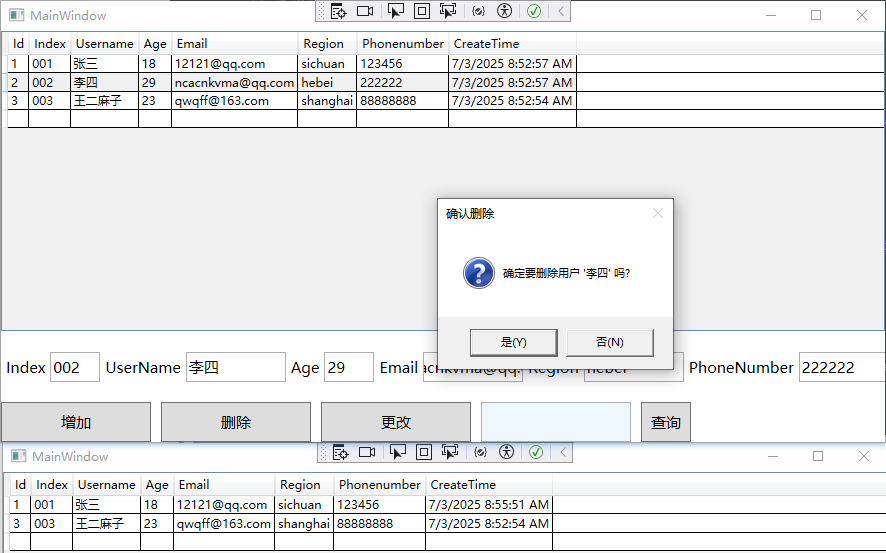Focus the Age input field showing 29
886x553 pixels.
coord(349,367)
